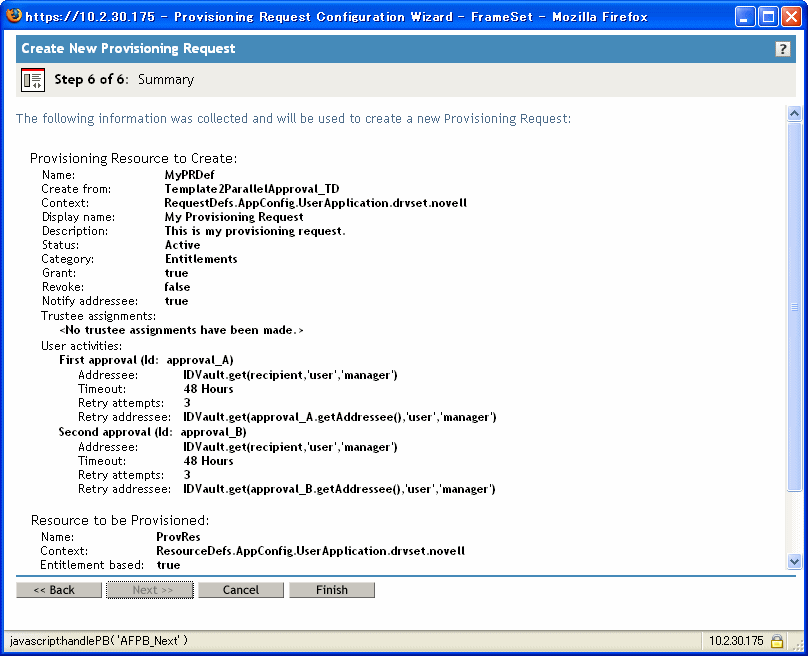Cancel the provisioning request wizard

tap(241, 590)
